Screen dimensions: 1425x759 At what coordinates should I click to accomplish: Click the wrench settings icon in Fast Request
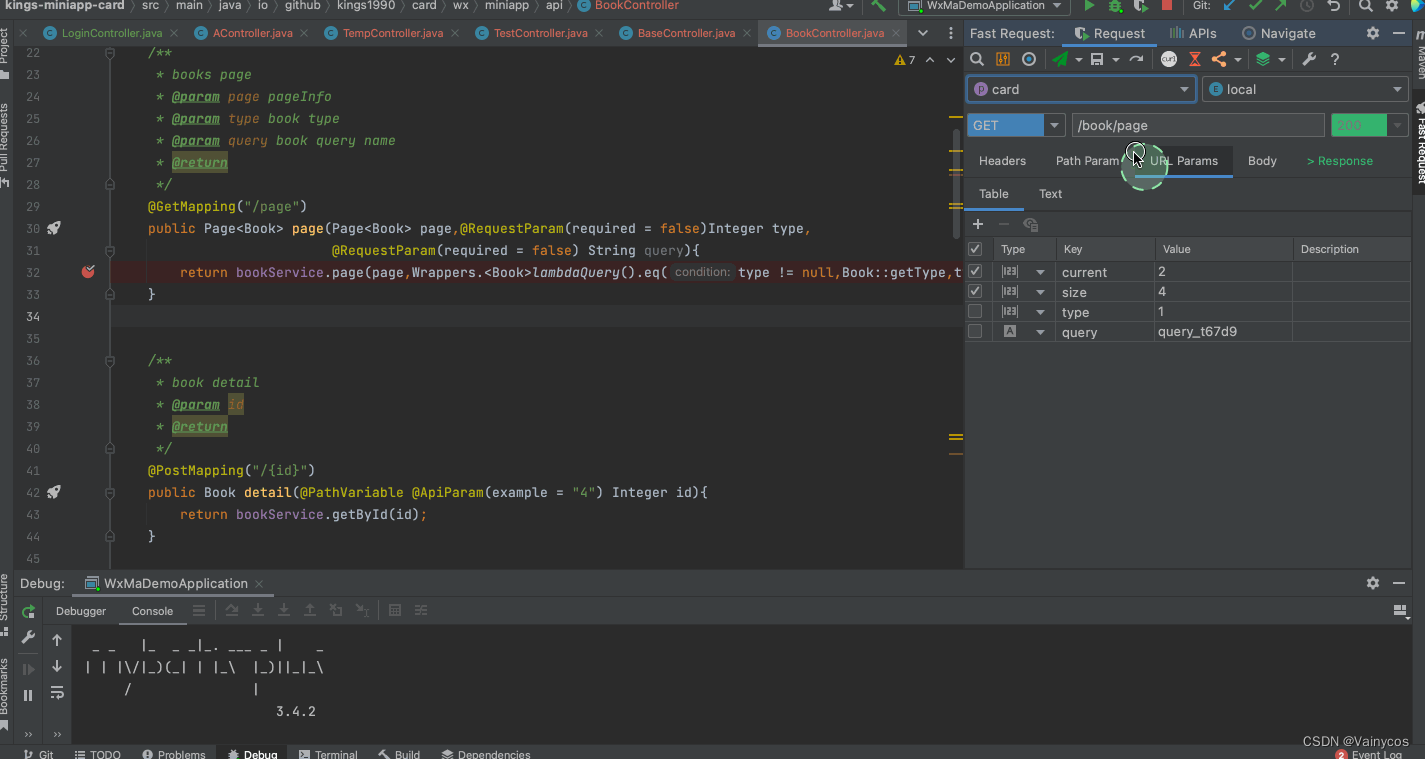point(1308,60)
